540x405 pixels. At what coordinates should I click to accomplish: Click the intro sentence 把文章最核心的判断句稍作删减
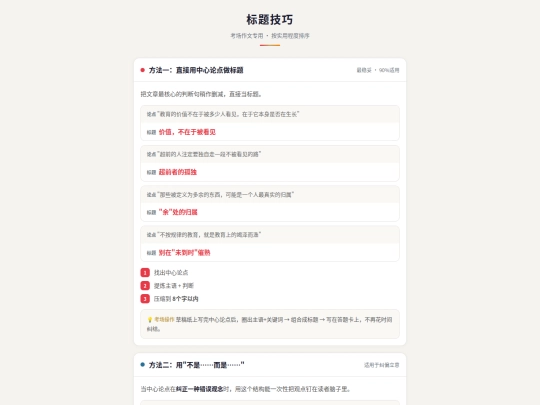[x=201, y=94]
